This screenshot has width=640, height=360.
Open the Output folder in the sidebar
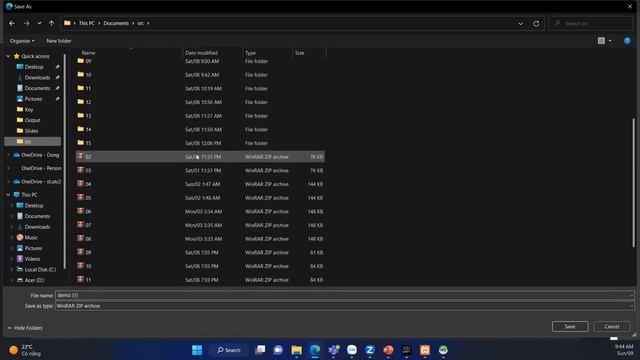tap(32, 120)
